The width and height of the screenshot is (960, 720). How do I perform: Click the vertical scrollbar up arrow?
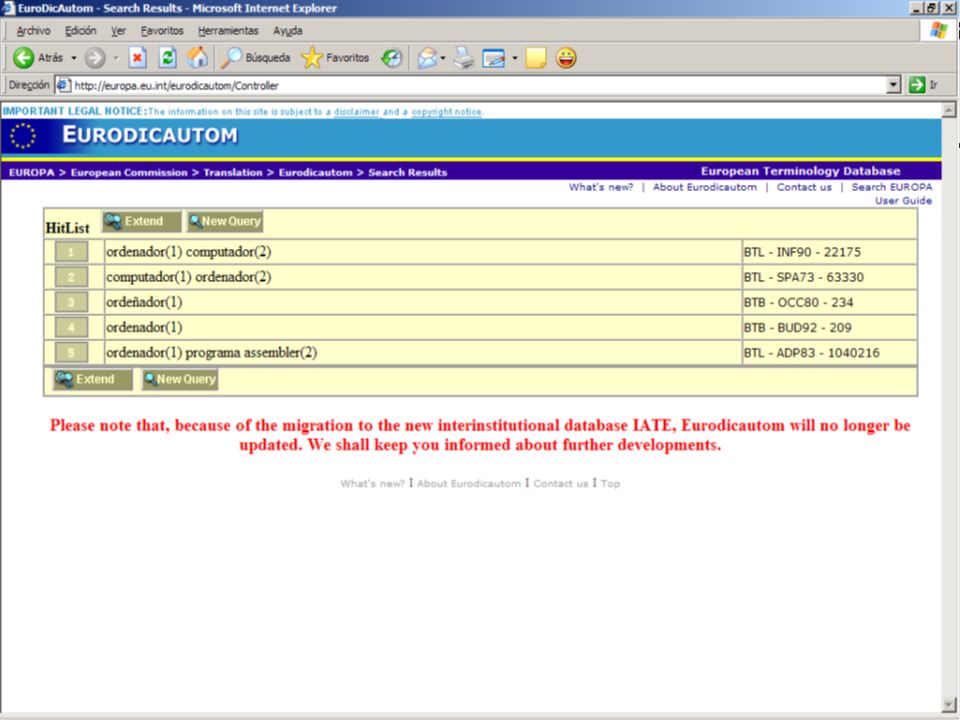click(949, 110)
